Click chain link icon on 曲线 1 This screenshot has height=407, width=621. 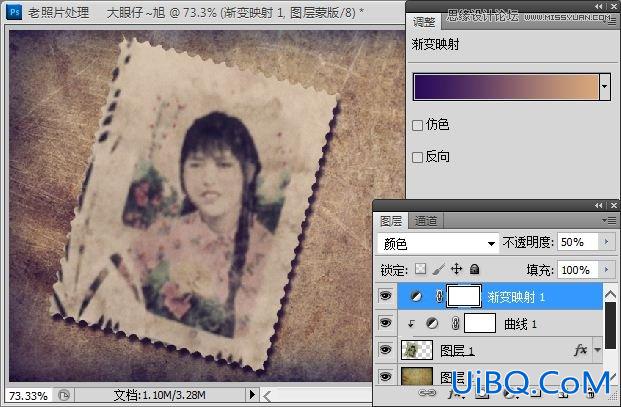[x=455, y=324]
